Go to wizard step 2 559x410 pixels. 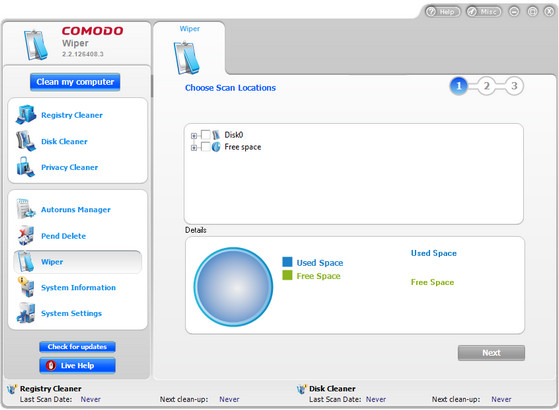click(486, 86)
